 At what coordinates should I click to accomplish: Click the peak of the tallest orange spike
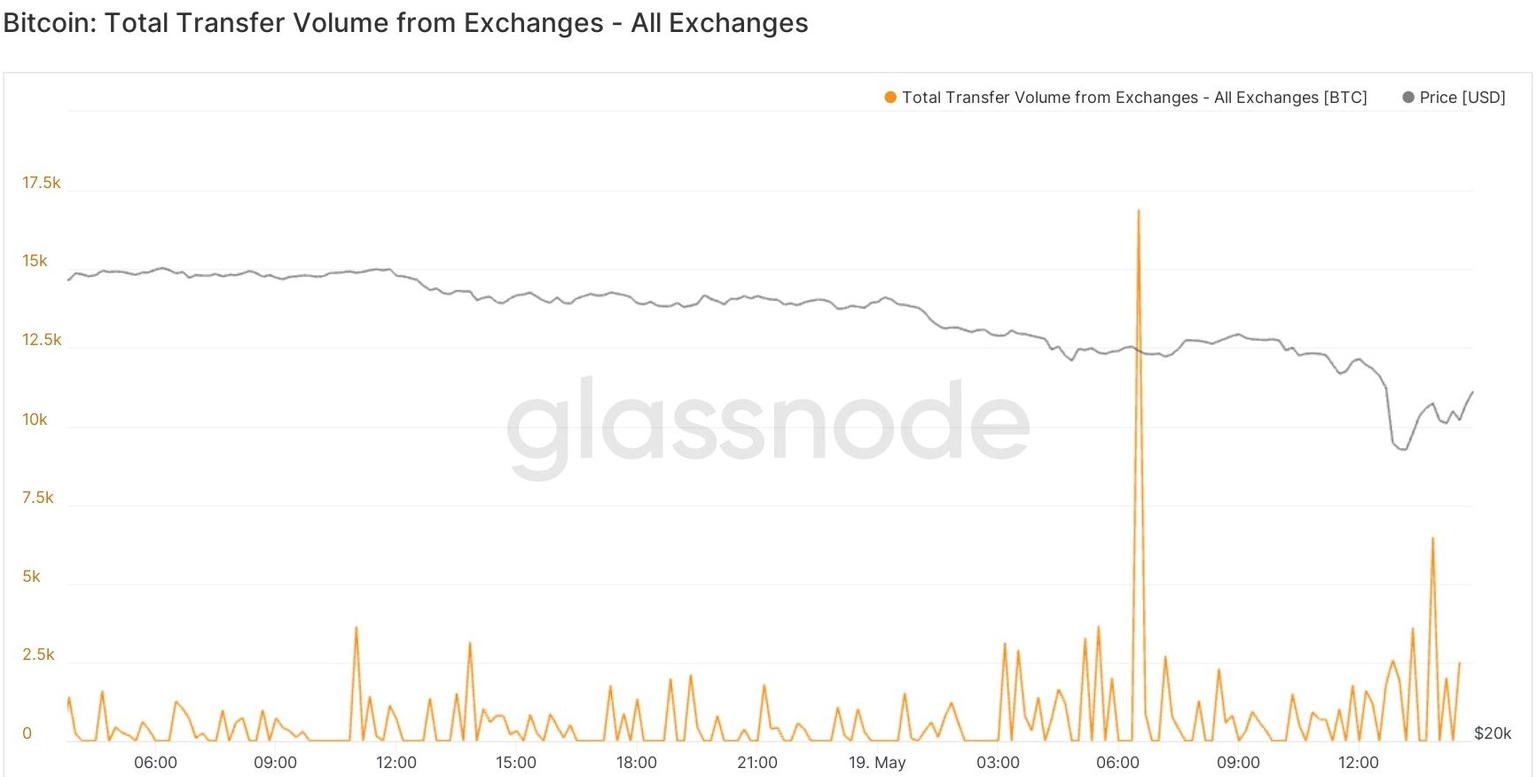coord(1138,211)
